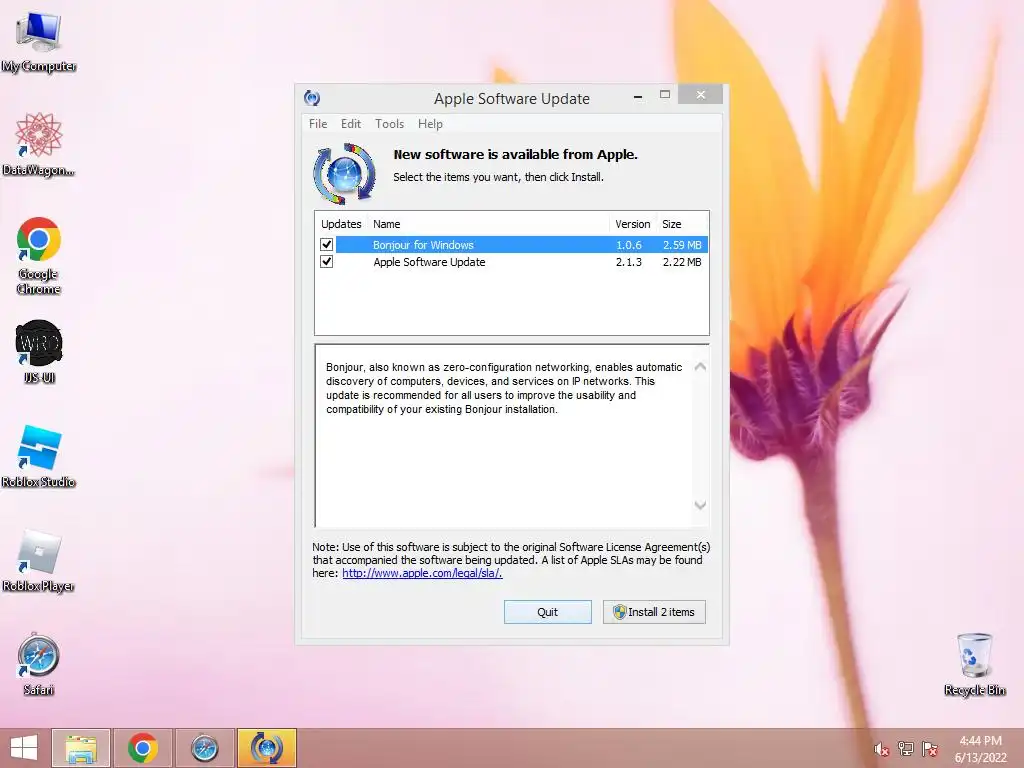Click Apple Software Update taskbar icon
Screen dimensions: 1024x768
point(266,748)
